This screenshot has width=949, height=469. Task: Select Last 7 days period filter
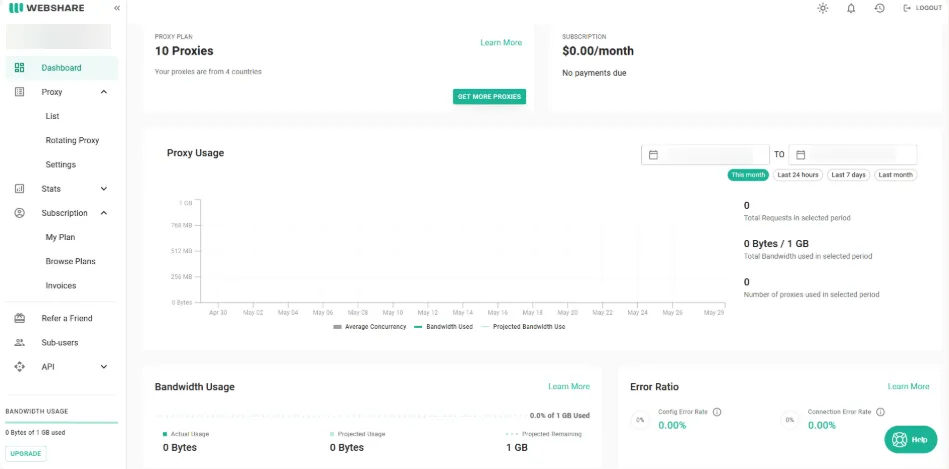tap(849, 175)
